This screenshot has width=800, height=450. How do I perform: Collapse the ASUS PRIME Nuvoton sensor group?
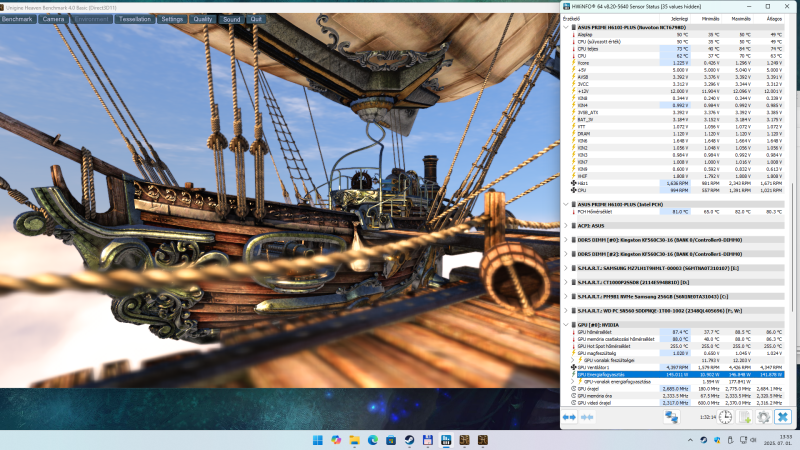click(566, 28)
